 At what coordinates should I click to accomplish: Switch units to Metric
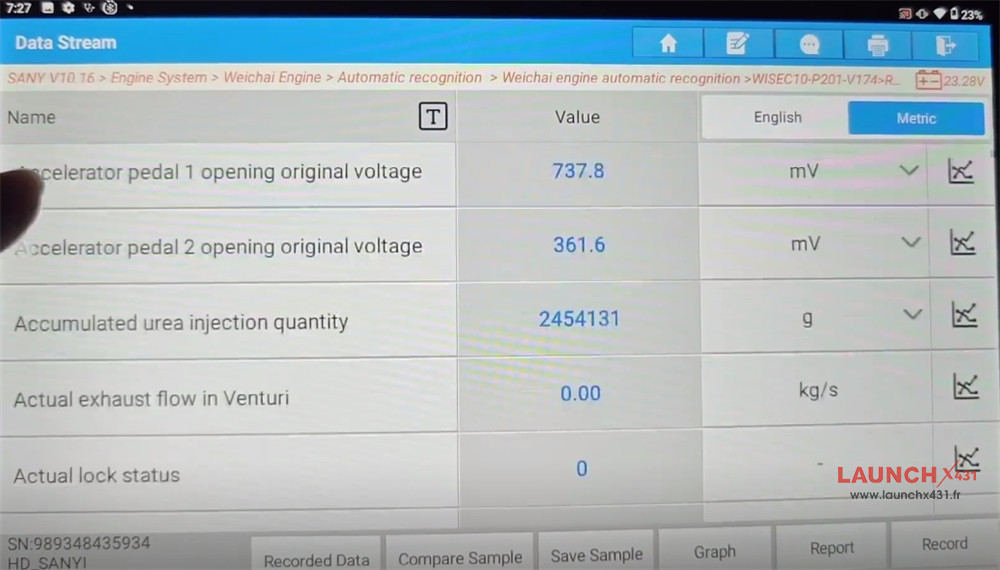tap(916, 118)
